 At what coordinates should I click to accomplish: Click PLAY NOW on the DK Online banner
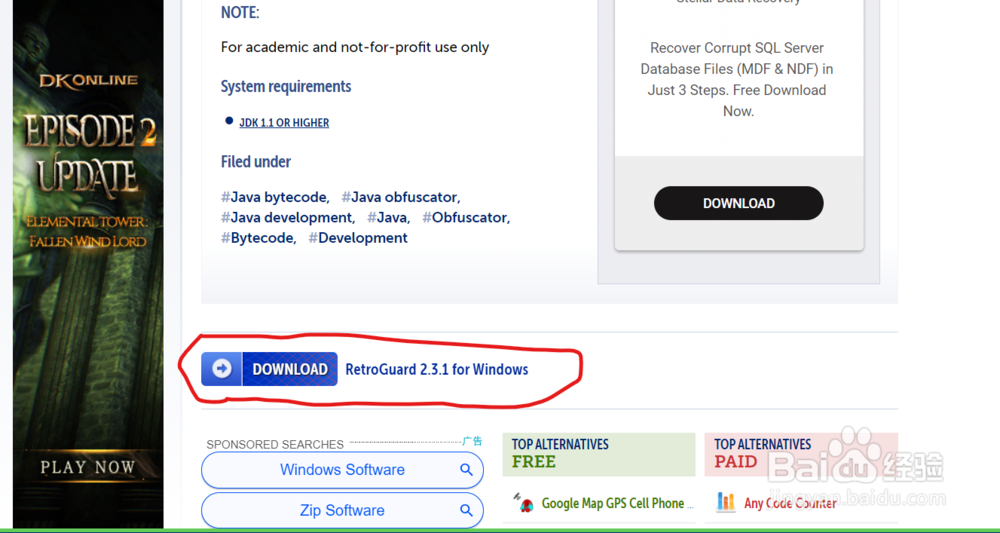pos(88,467)
